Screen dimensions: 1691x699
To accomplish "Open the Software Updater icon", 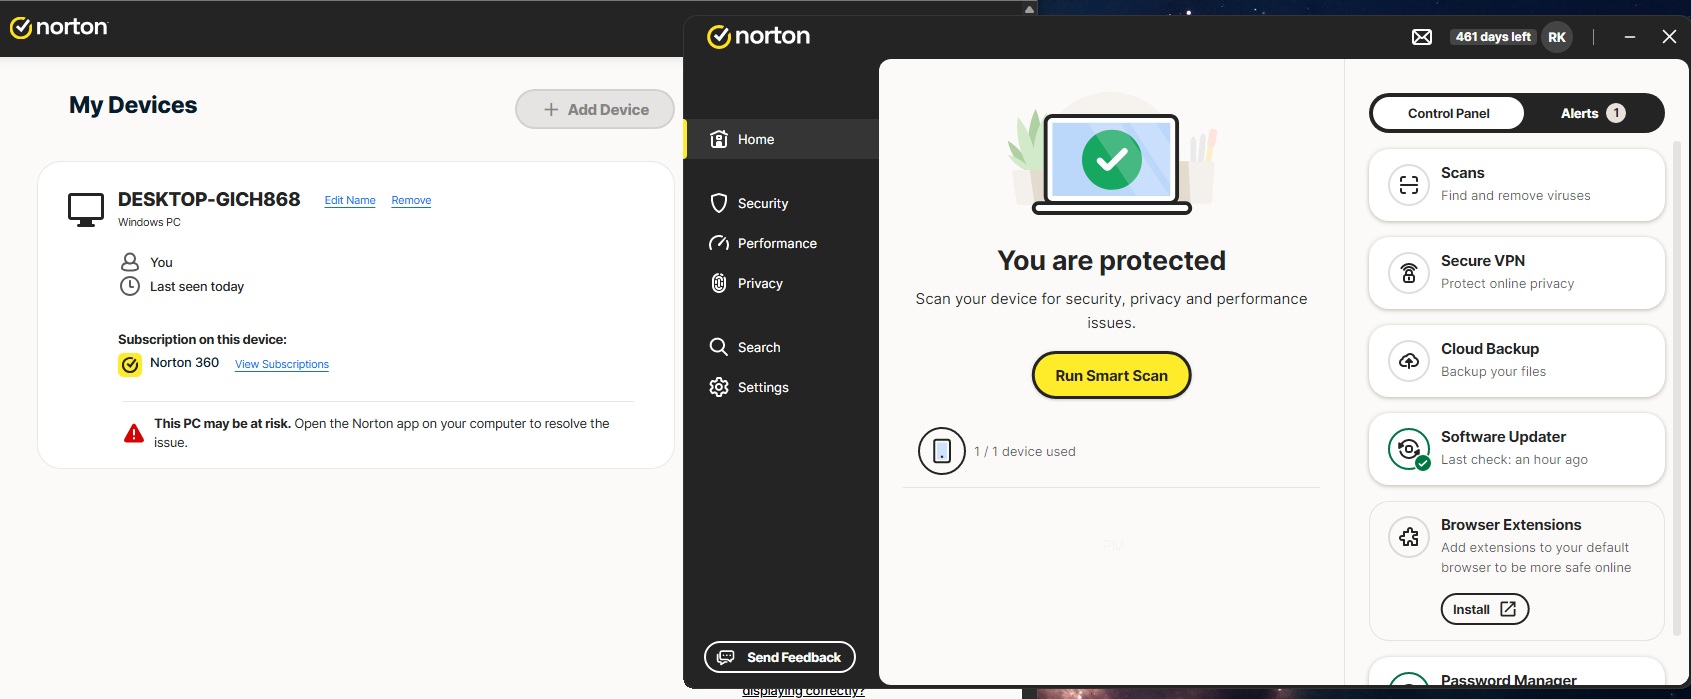I will tap(1409, 449).
